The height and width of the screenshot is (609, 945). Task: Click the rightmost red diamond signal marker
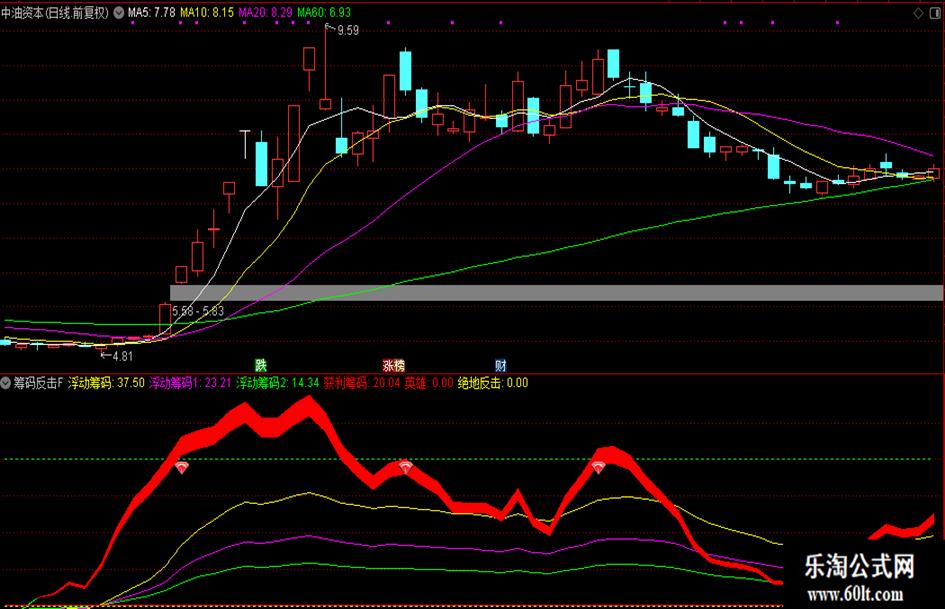click(598, 467)
